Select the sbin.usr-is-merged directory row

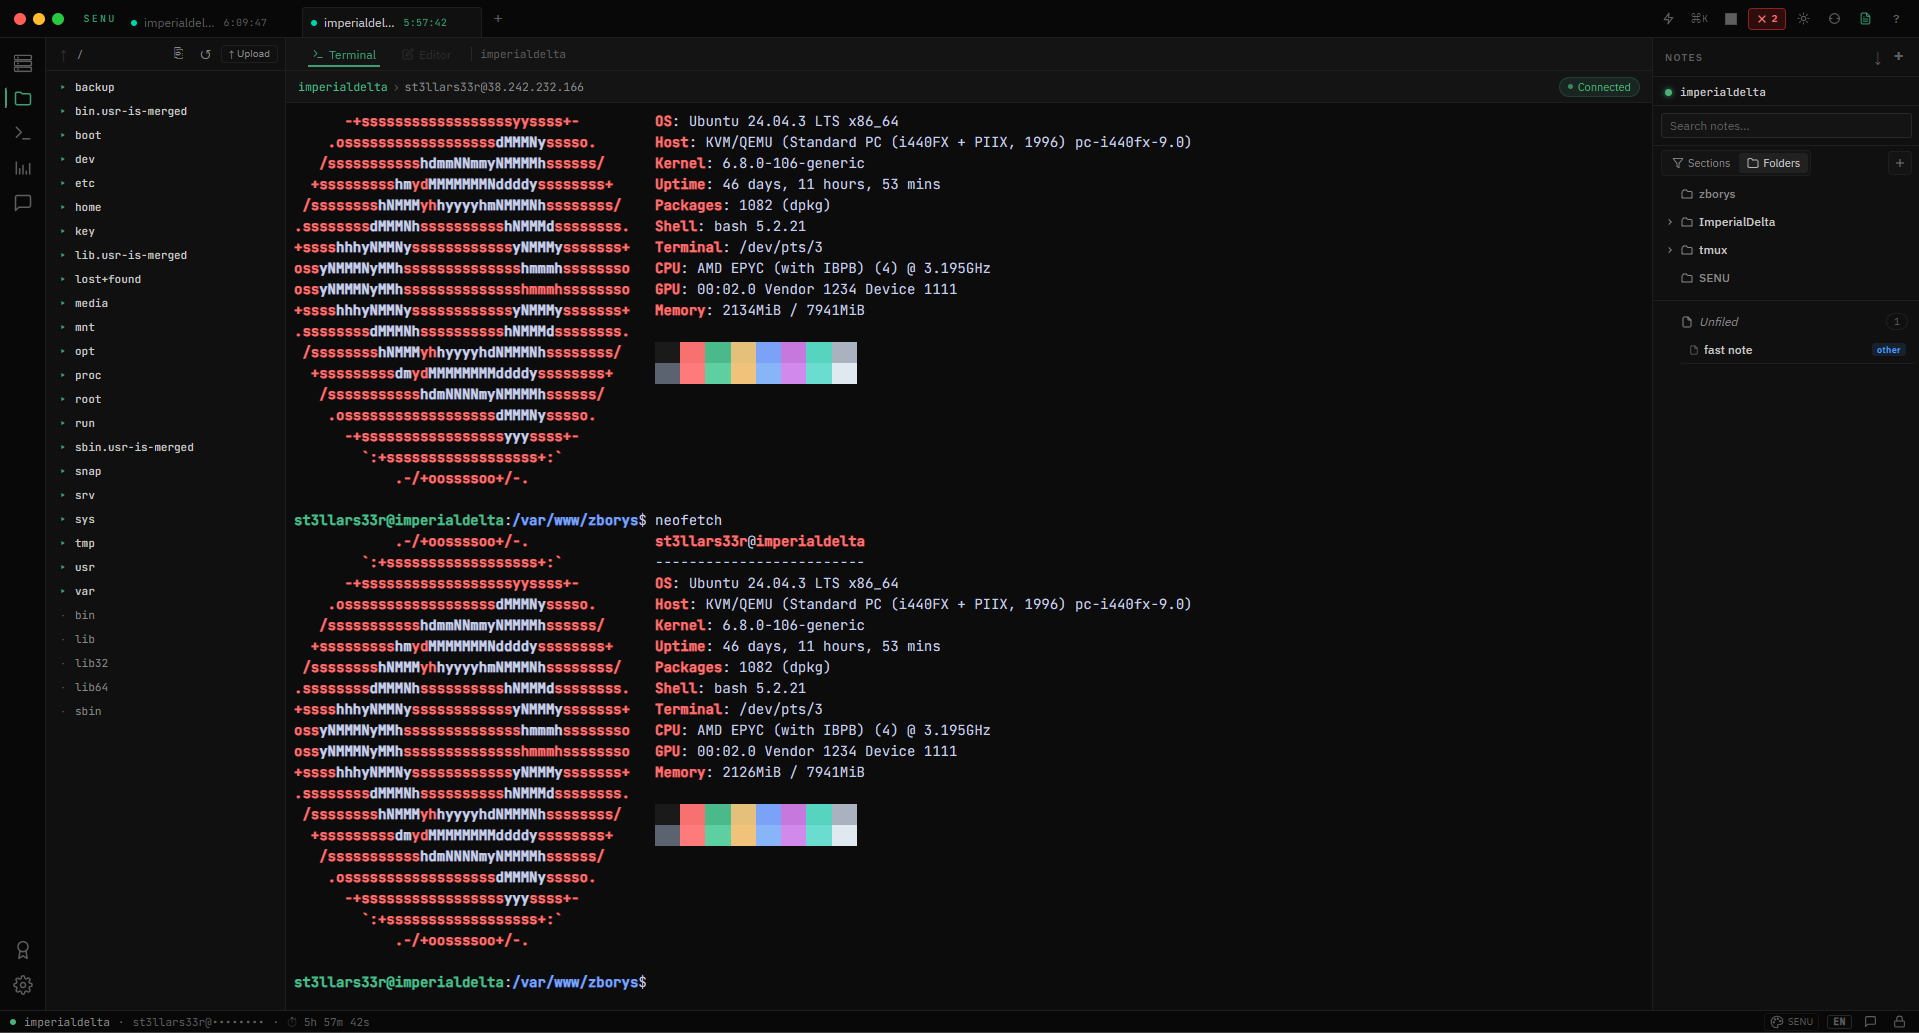coord(165,447)
